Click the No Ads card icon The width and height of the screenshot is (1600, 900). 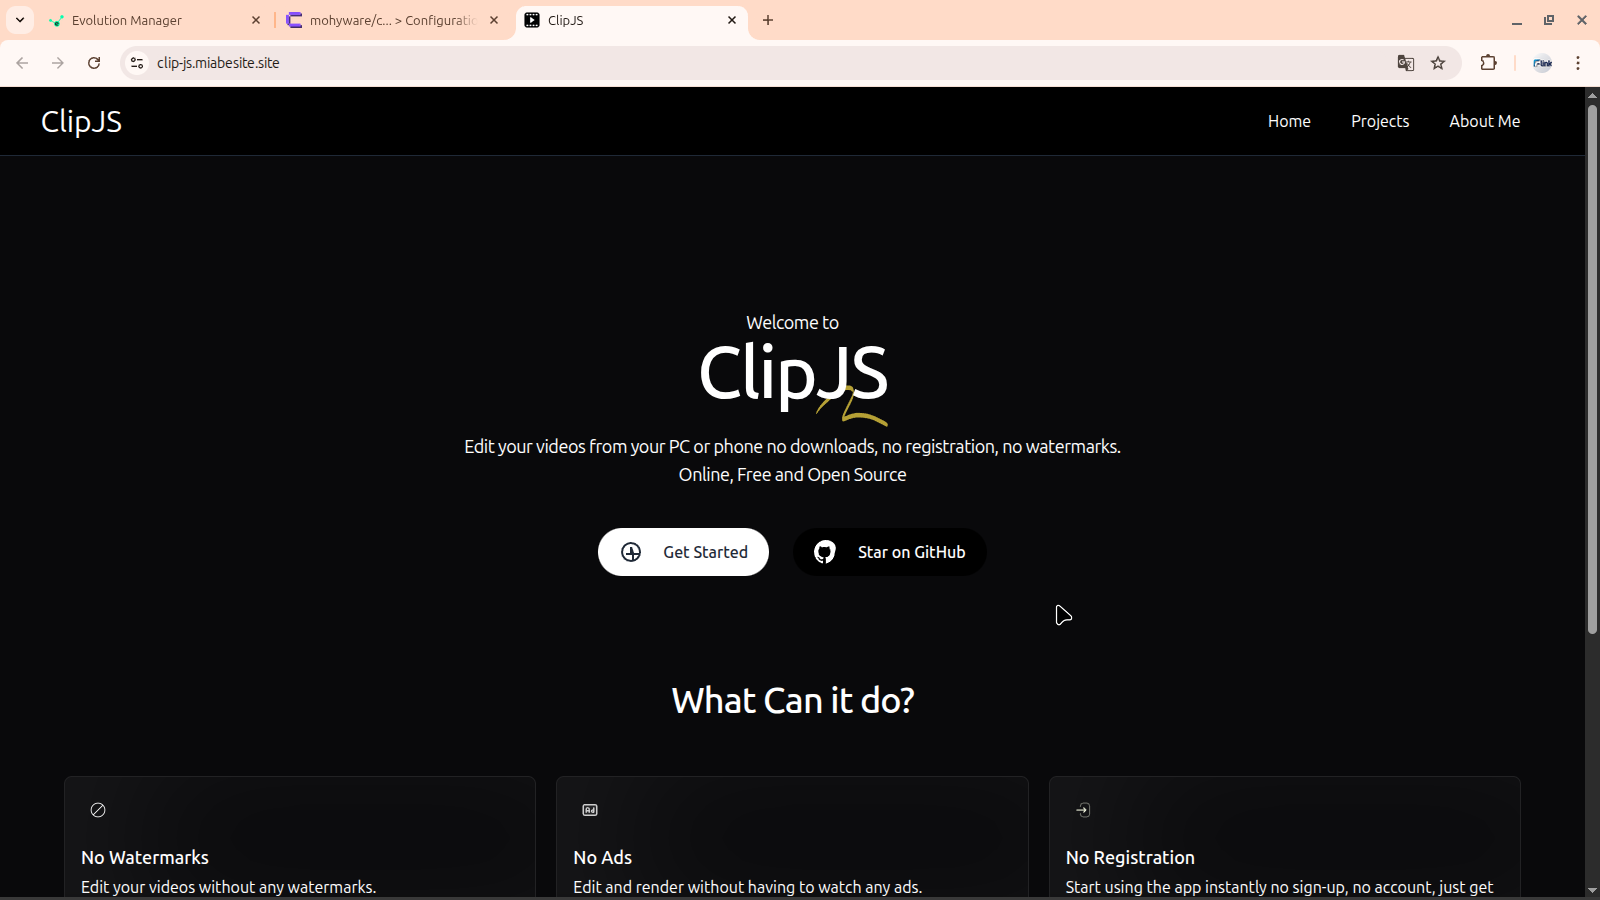(590, 810)
